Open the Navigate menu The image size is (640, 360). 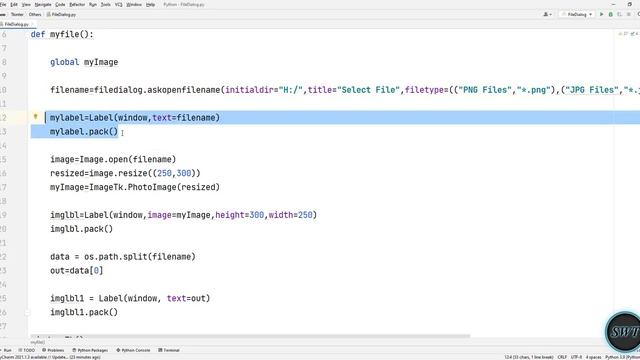coord(43,4)
